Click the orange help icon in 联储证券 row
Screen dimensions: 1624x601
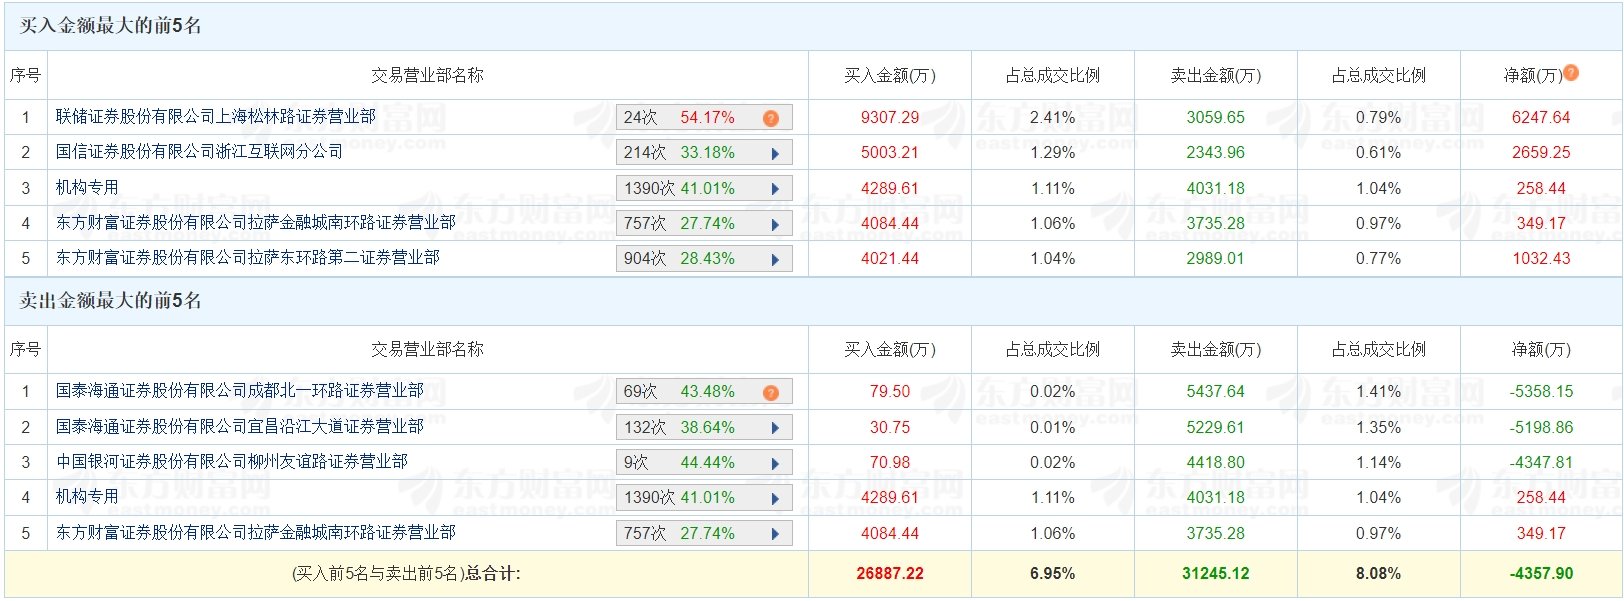[771, 118]
